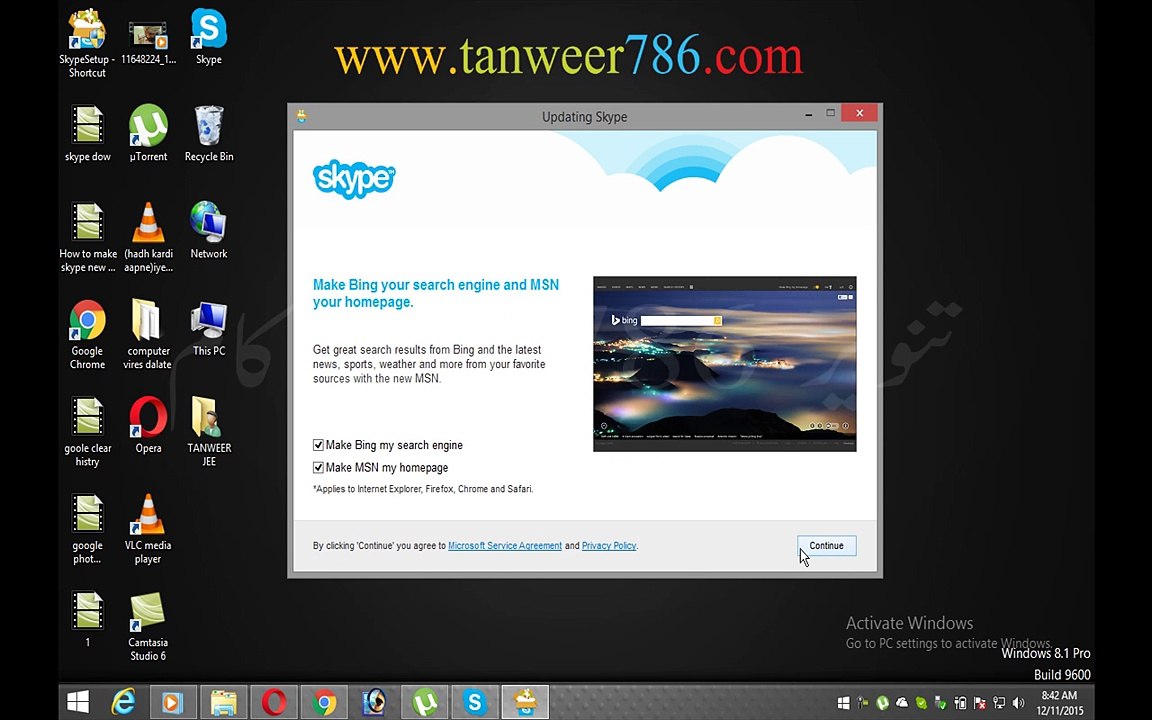Switch to µTorrent on the taskbar
The image size is (1152, 720).
tap(425, 702)
